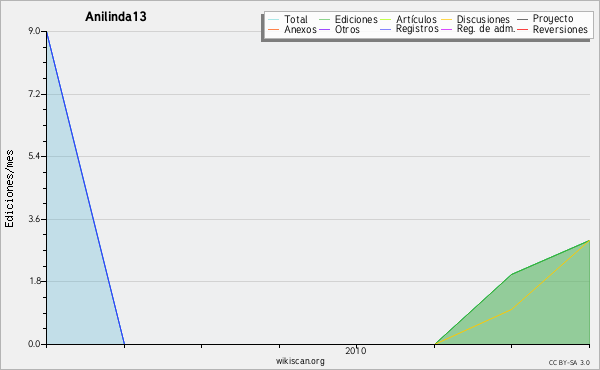Click the light blue Total legend line

pyautogui.click(x=274, y=19)
